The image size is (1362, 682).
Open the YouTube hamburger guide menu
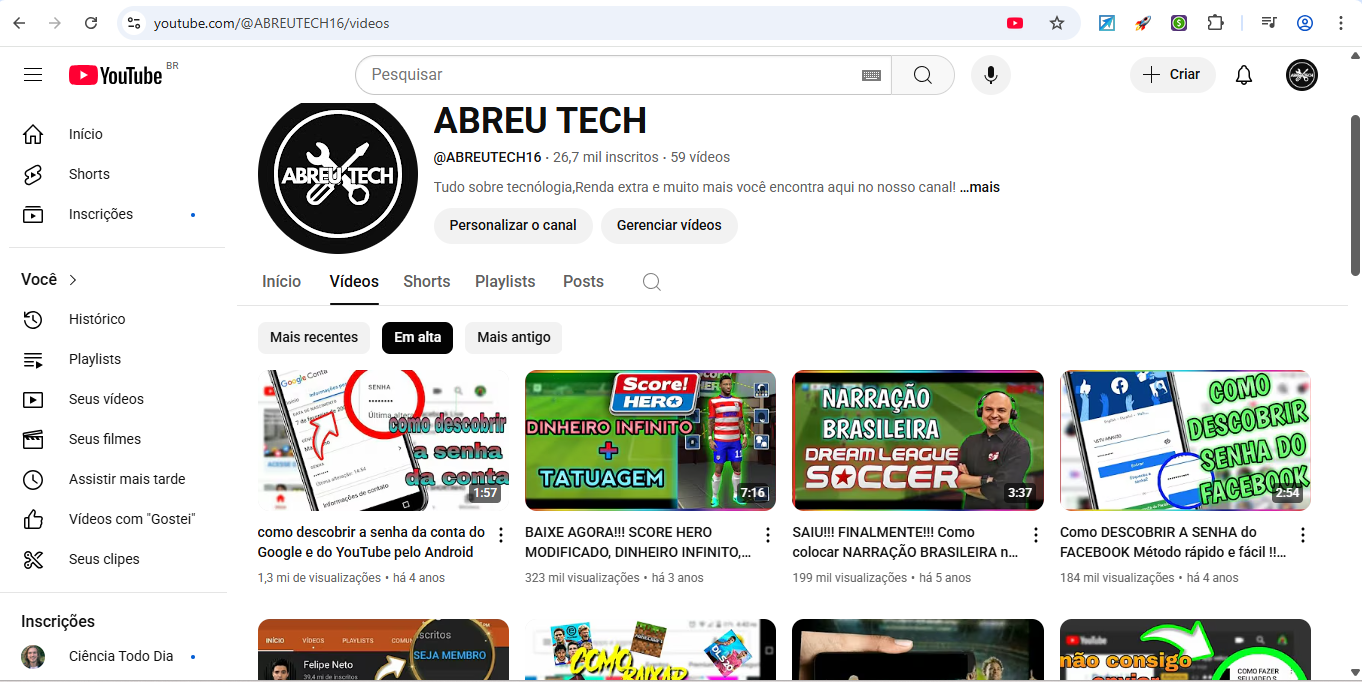point(33,75)
